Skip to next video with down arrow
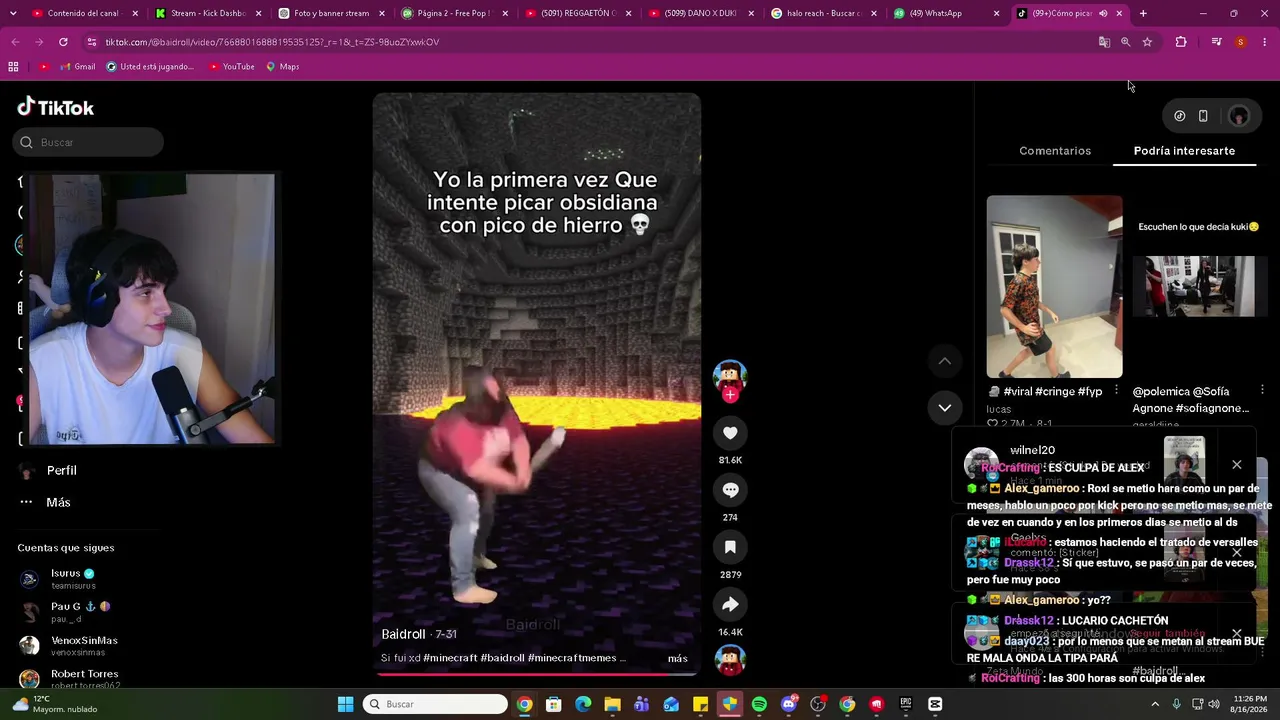Image resolution: width=1280 pixels, height=720 pixels. click(x=944, y=408)
